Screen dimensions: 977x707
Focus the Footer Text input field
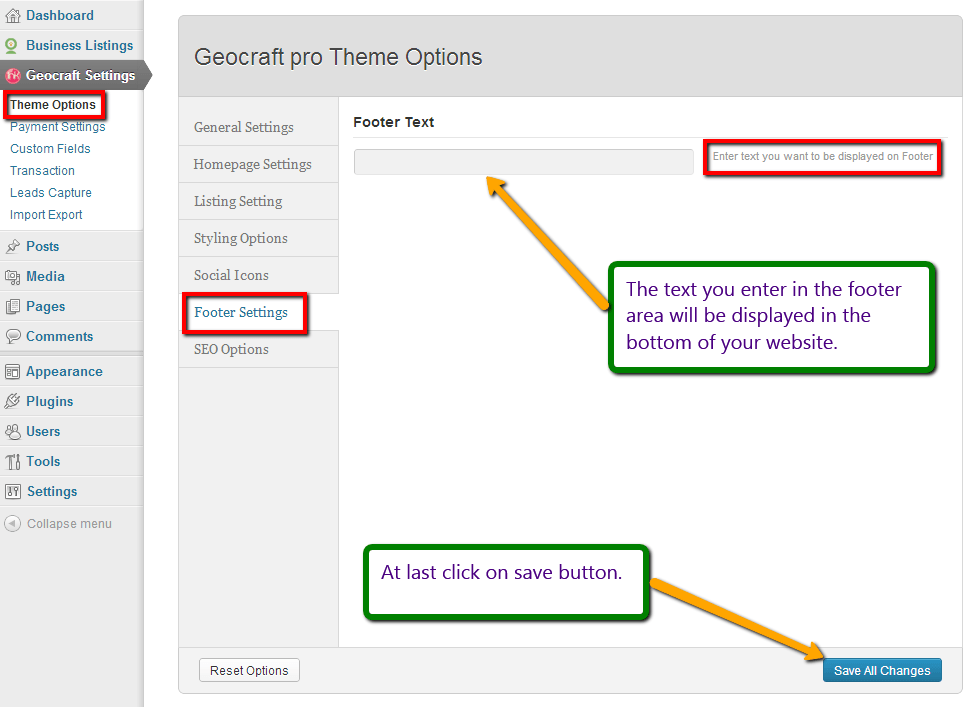(x=523, y=162)
